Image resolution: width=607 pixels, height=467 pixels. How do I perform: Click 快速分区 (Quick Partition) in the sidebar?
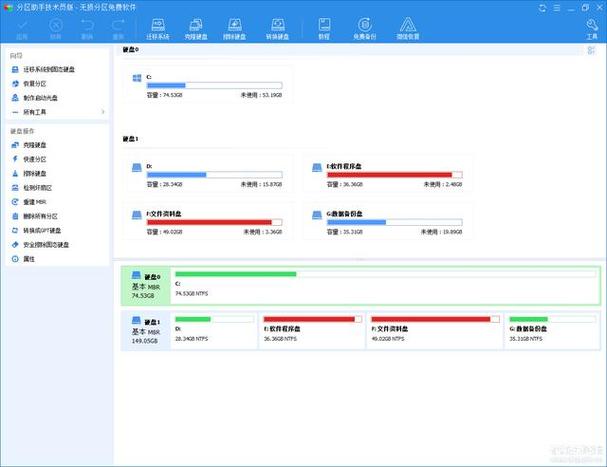(29, 159)
